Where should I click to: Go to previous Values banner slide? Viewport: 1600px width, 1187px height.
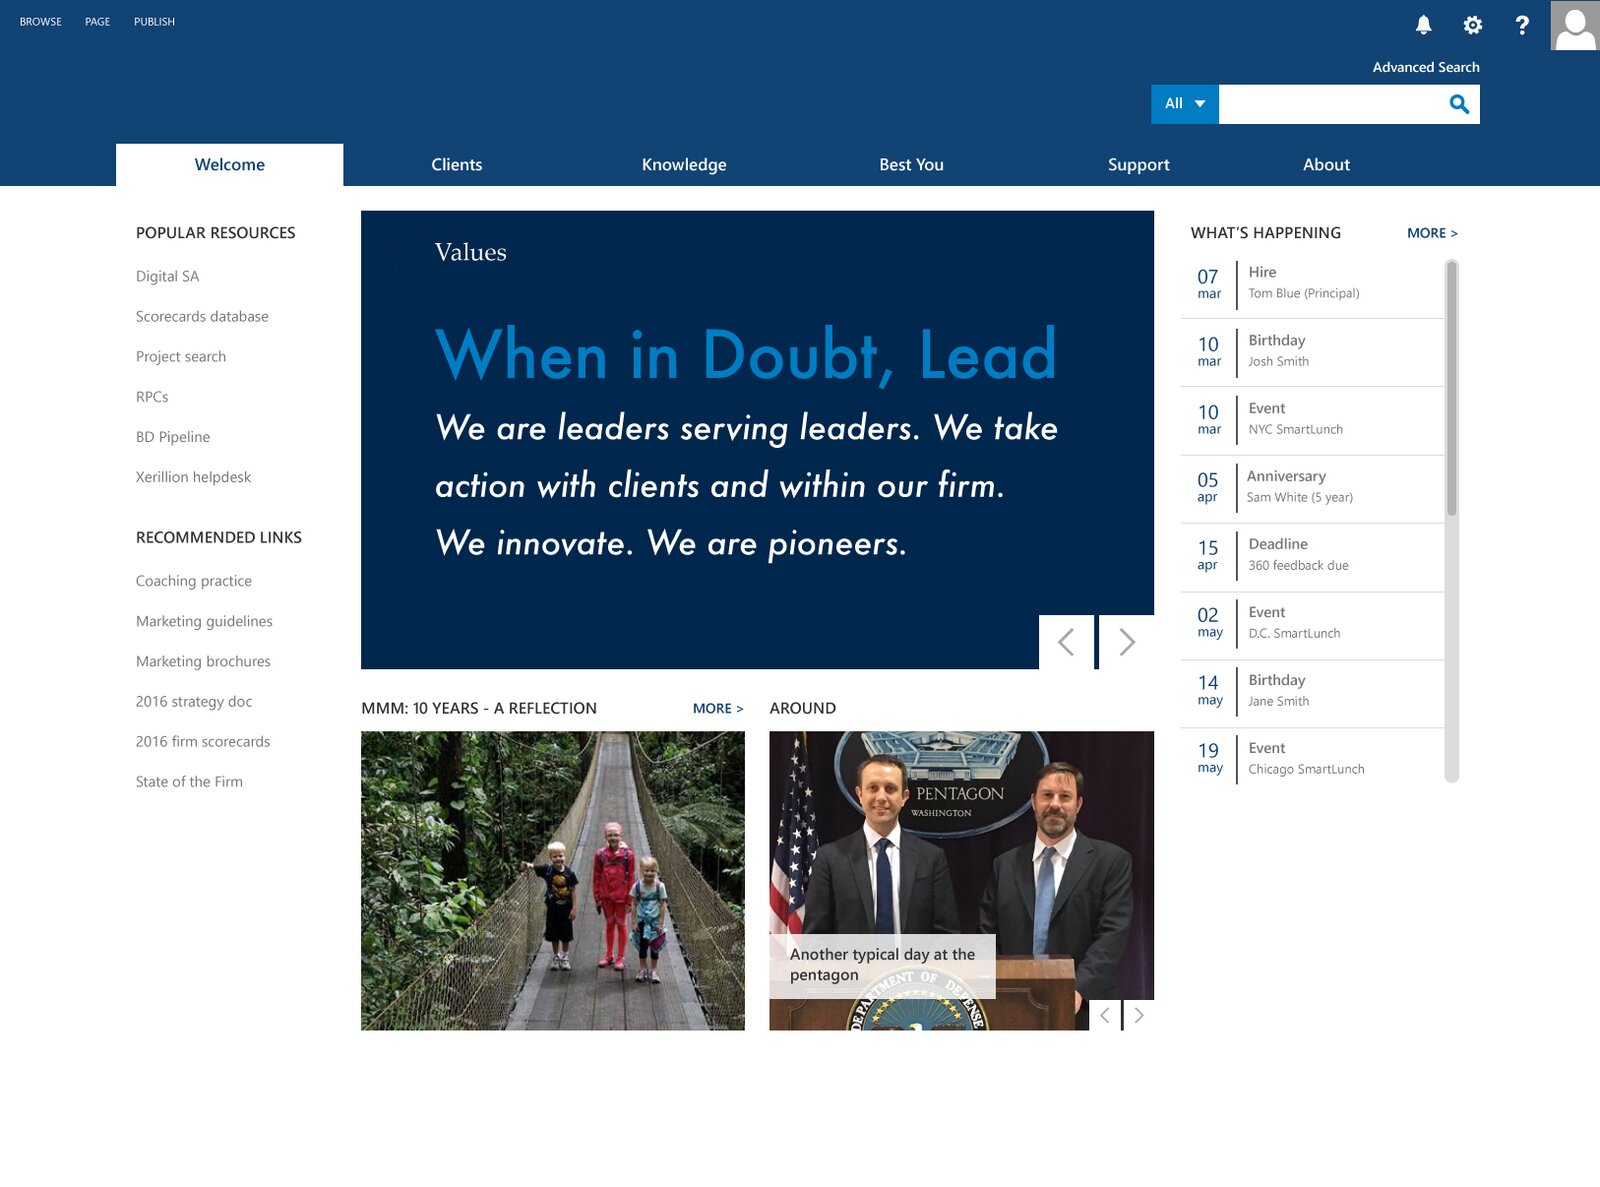[1066, 642]
